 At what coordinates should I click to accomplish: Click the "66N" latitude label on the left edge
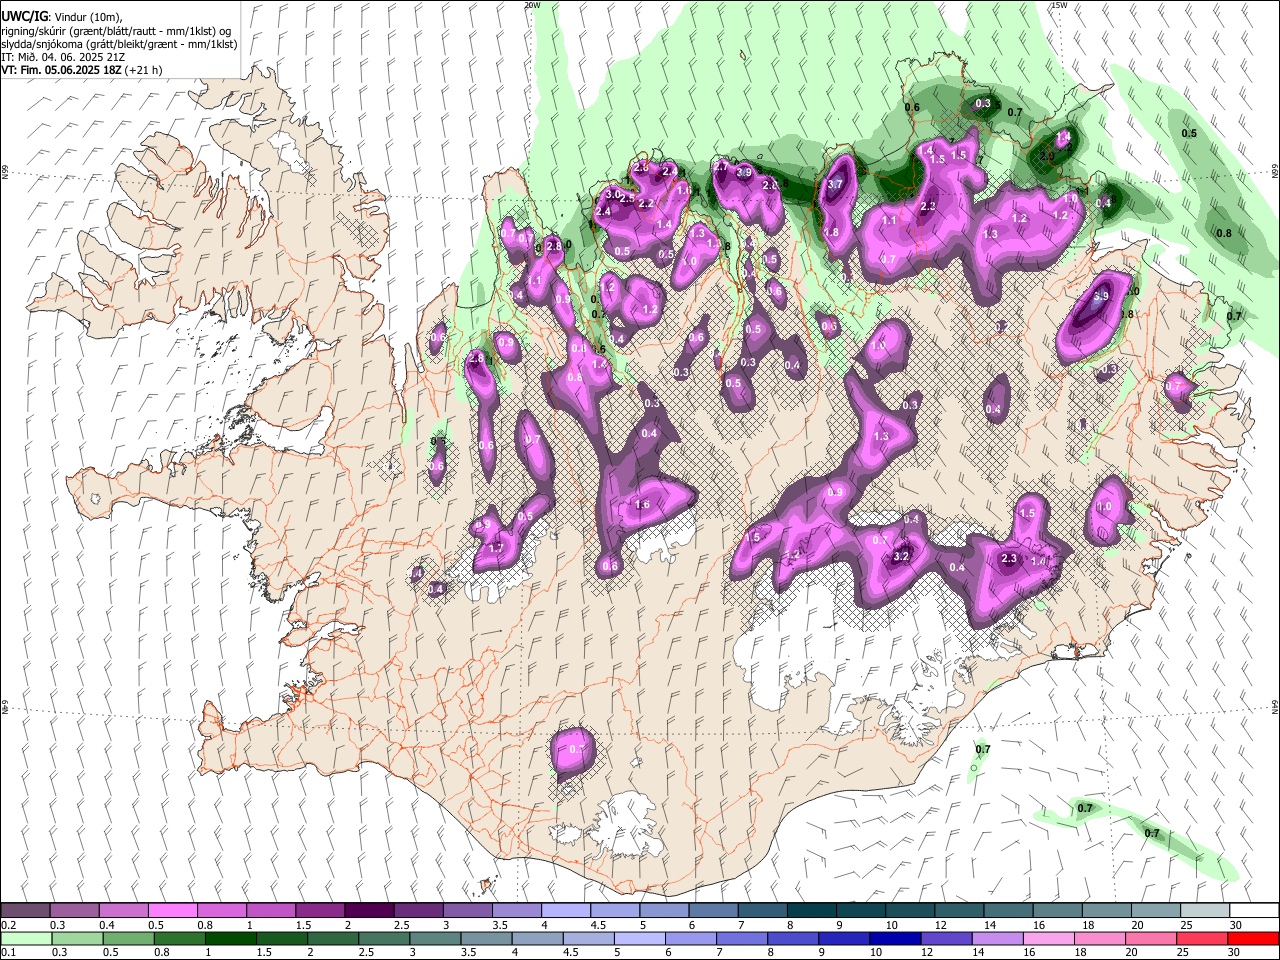tap(5, 172)
